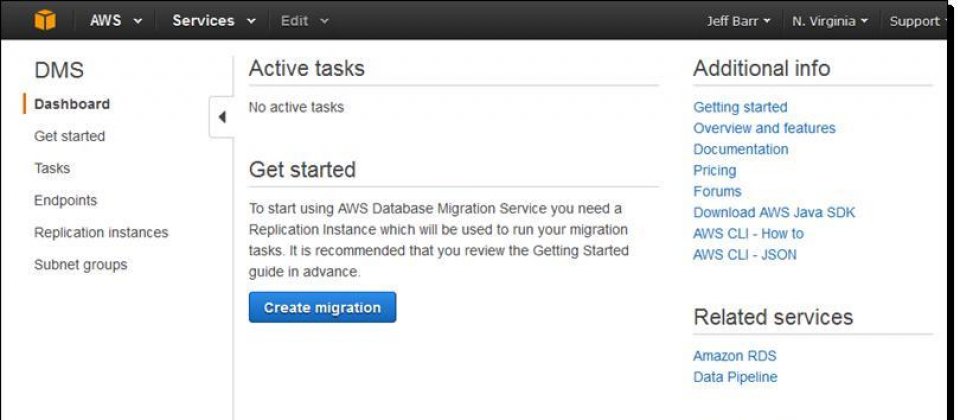Open the Data Pipeline link
The width and height of the screenshot is (960, 420).
735,377
